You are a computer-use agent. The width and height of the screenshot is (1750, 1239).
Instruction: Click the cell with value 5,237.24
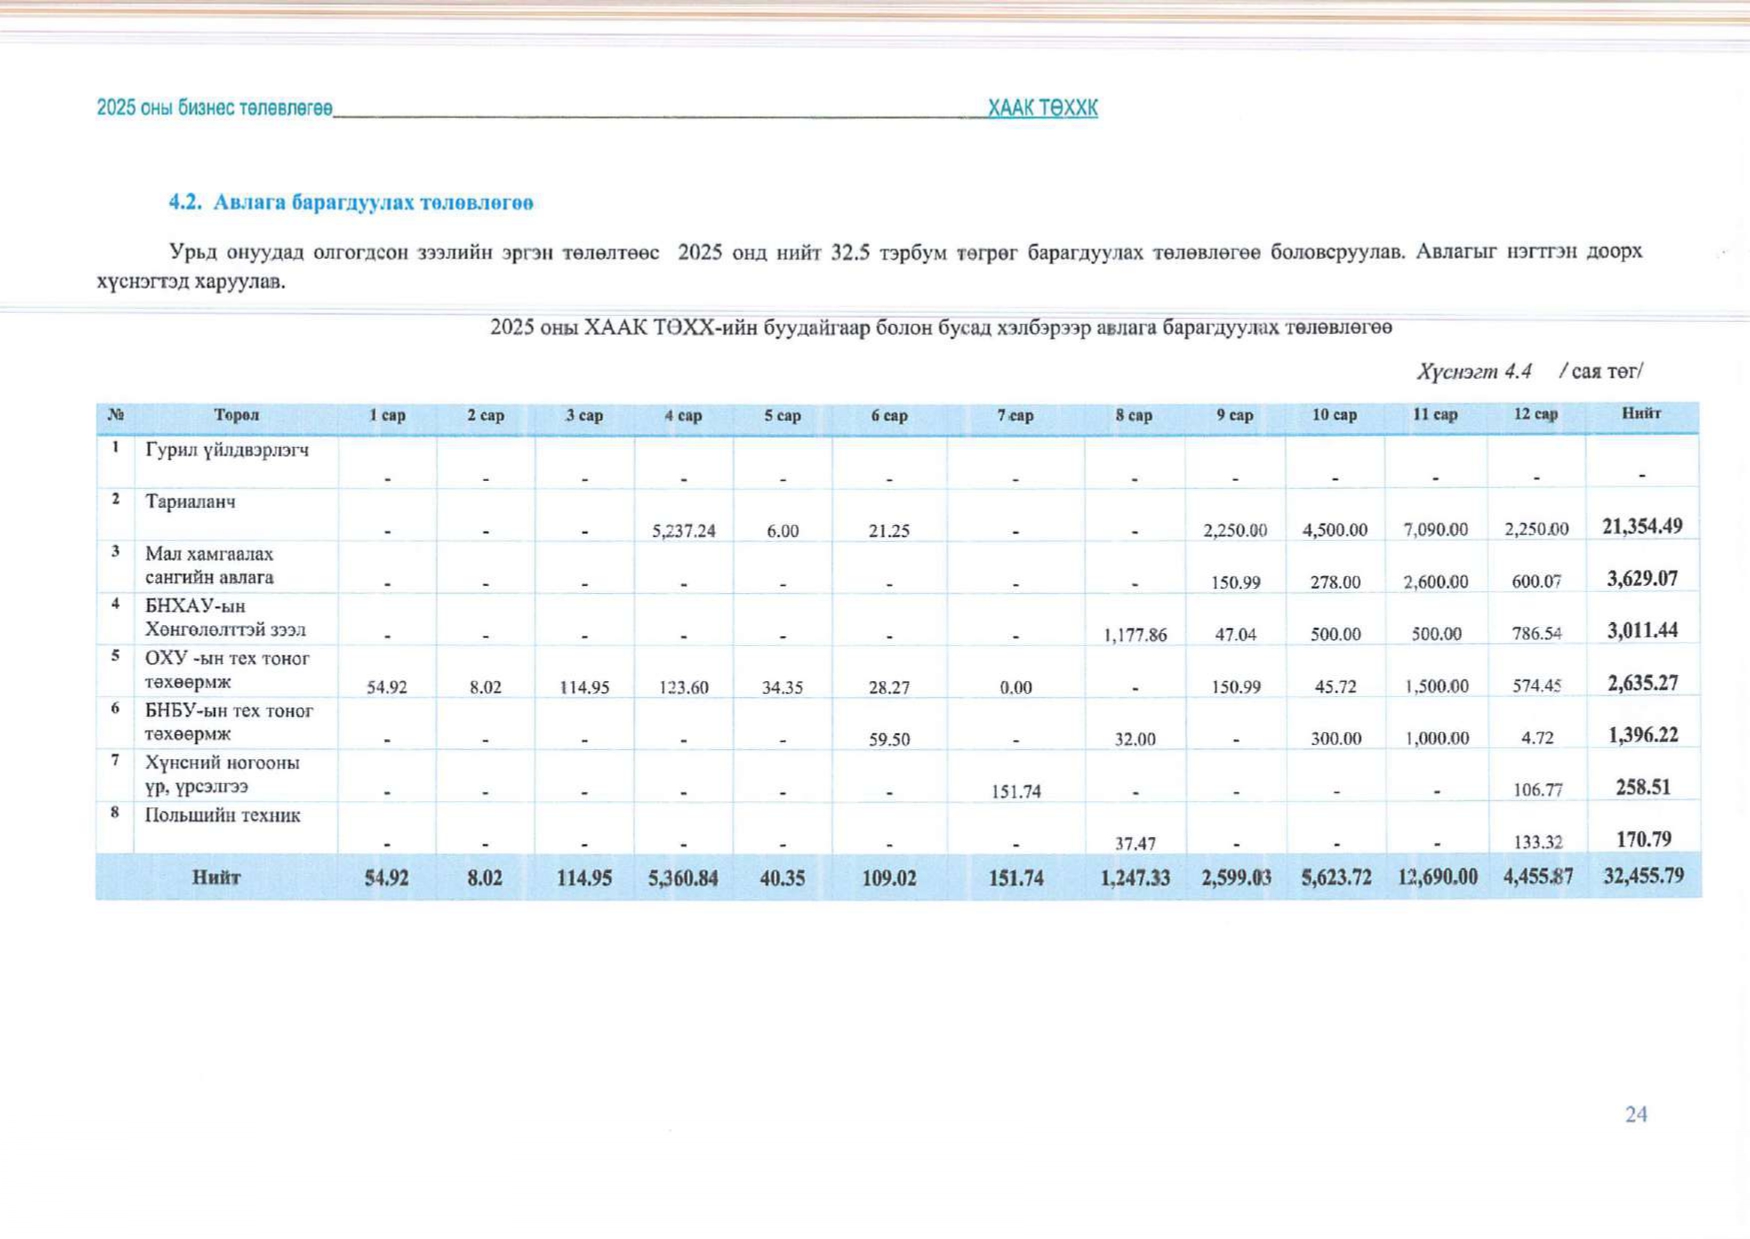(x=683, y=531)
